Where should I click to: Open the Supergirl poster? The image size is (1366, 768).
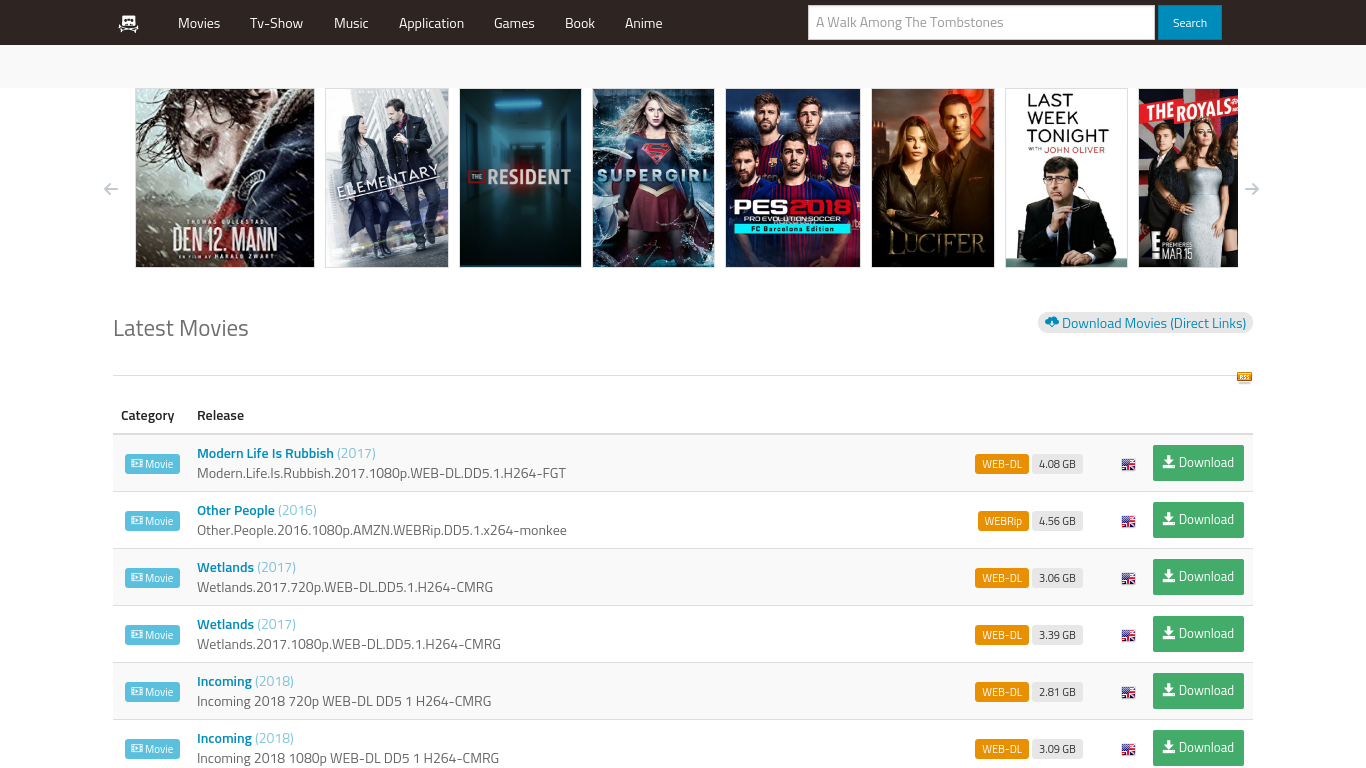(653, 178)
